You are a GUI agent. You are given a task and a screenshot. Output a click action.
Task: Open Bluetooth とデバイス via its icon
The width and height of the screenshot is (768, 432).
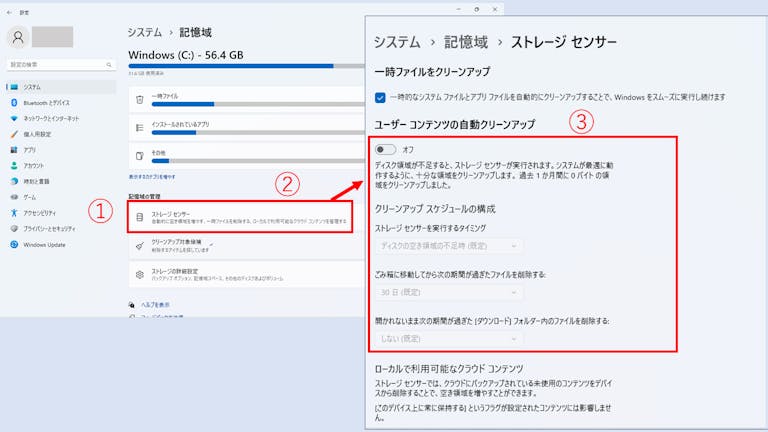pos(14,103)
